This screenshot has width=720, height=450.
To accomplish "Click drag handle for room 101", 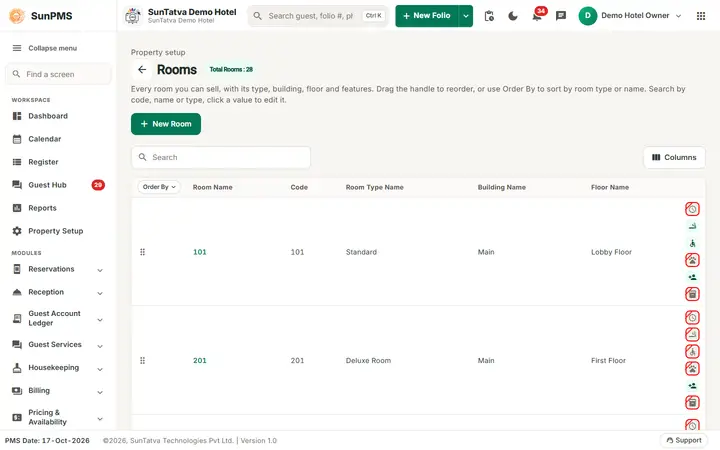I will click(142, 252).
